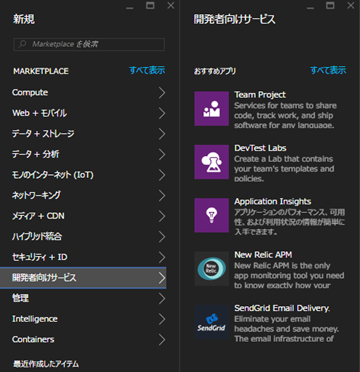Select the 開発者向けサービス category label
360x372 pixels.
(44, 278)
